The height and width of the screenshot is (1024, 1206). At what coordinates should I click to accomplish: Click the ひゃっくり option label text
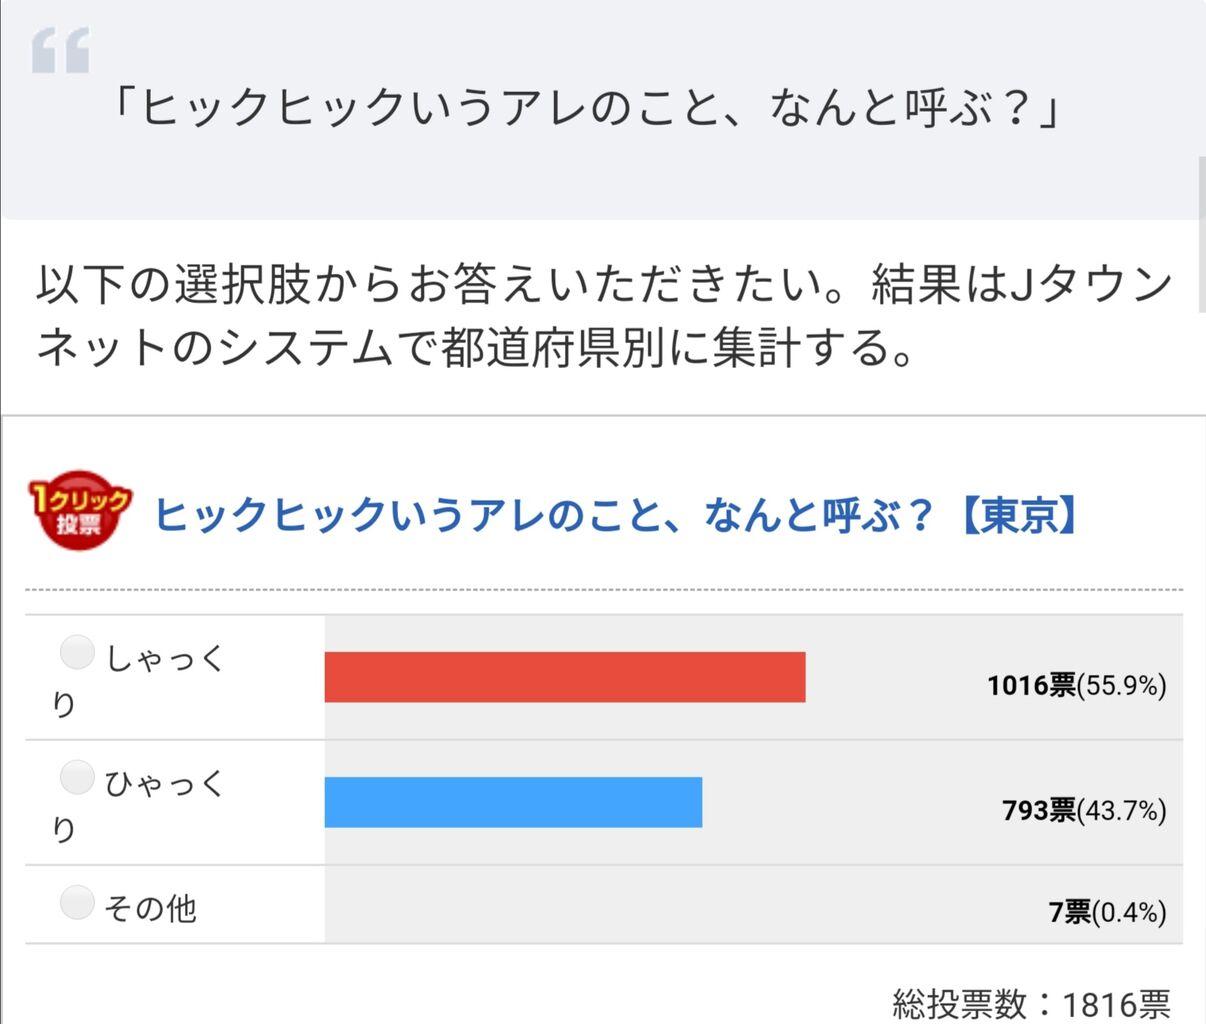(165, 783)
